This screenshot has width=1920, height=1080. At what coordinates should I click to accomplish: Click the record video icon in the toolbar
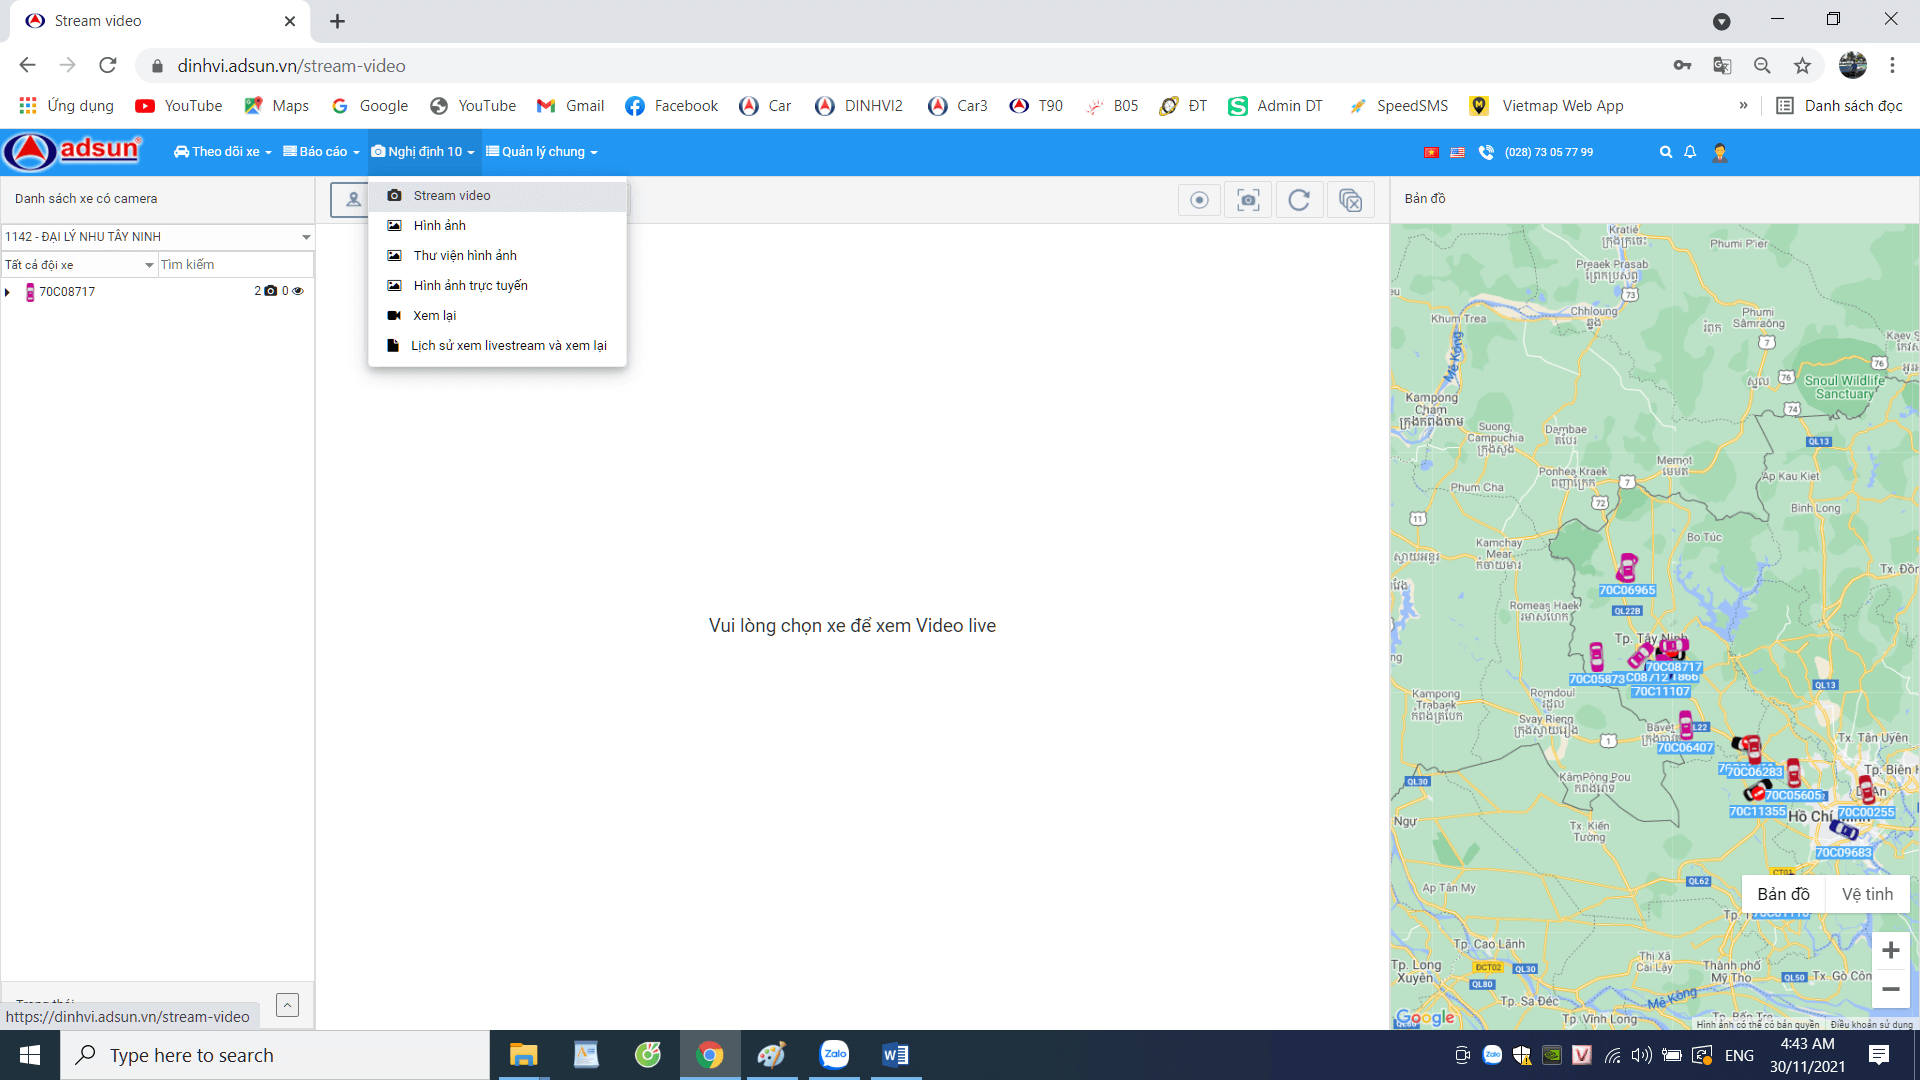pyautogui.click(x=1199, y=200)
